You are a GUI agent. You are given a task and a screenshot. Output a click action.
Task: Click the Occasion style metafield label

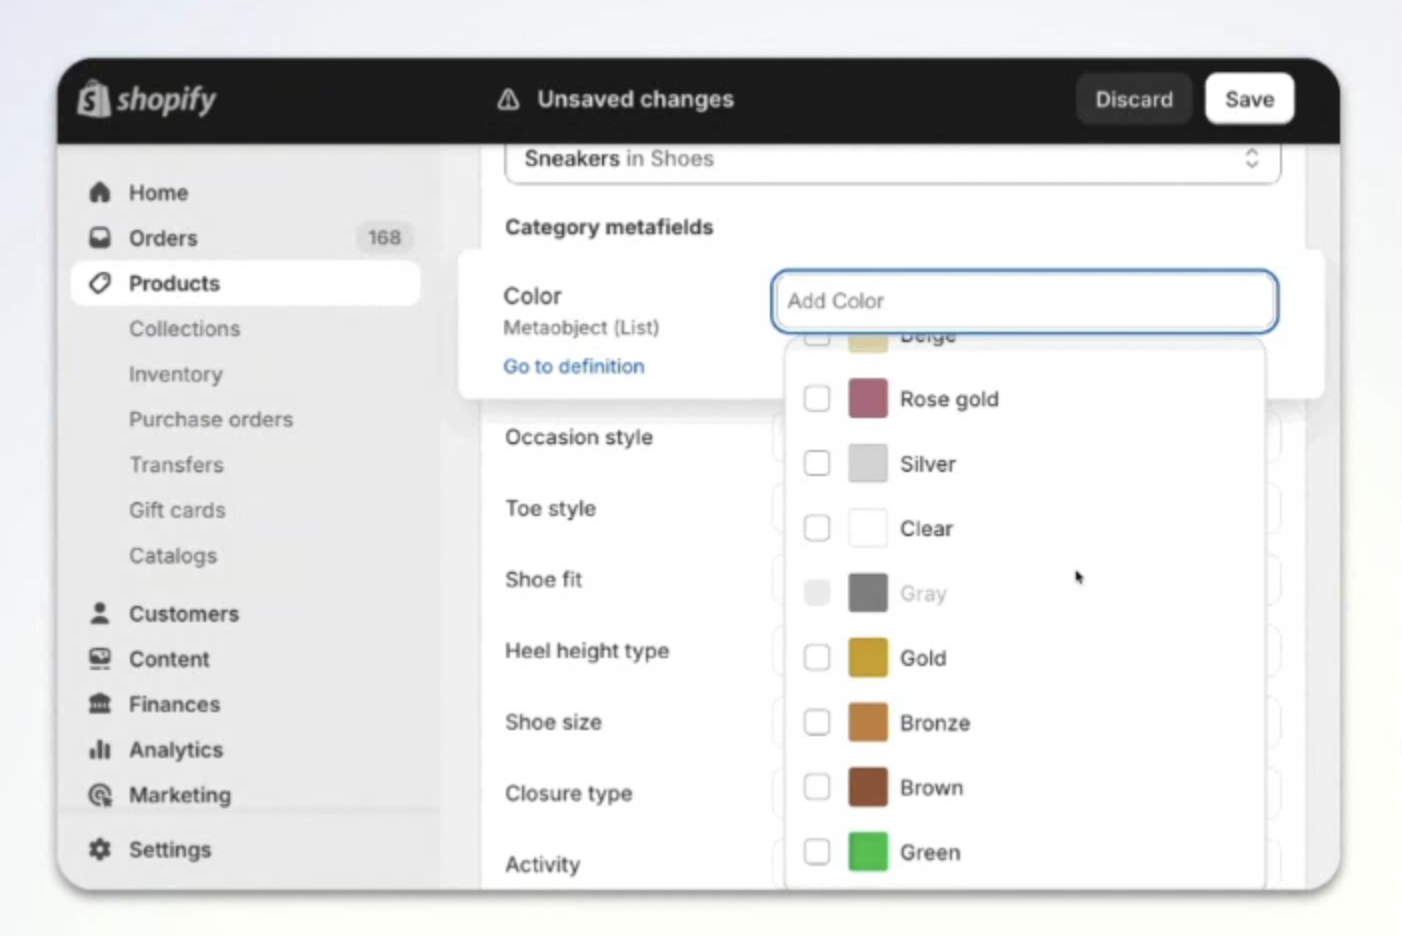tap(579, 437)
